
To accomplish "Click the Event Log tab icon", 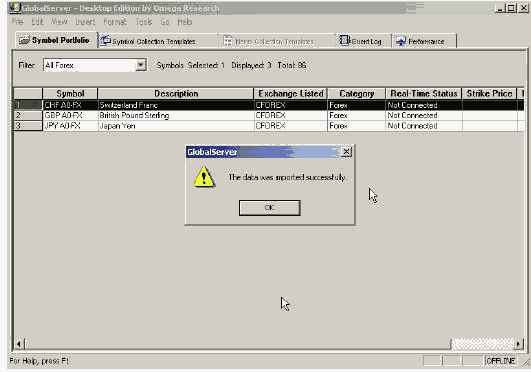I will coord(344,40).
